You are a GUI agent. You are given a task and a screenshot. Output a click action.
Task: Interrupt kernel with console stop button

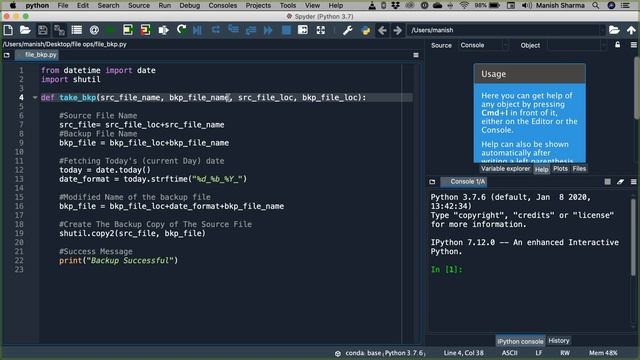pos(608,182)
